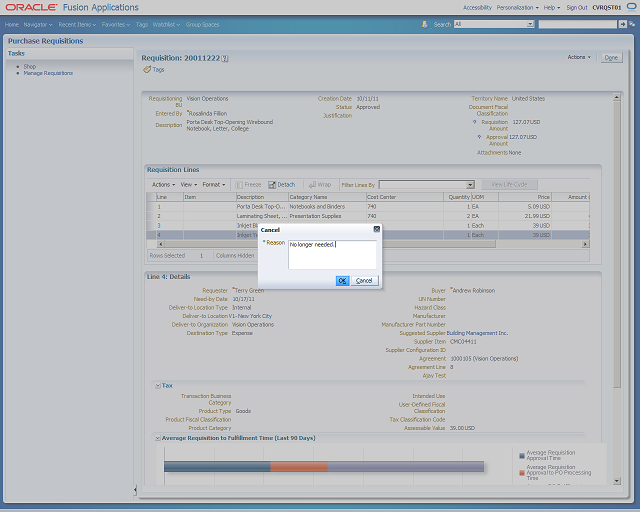This screenshot has height=512, width=640.
Task: Click Approval Amount info icon
Action: (479, 137)
